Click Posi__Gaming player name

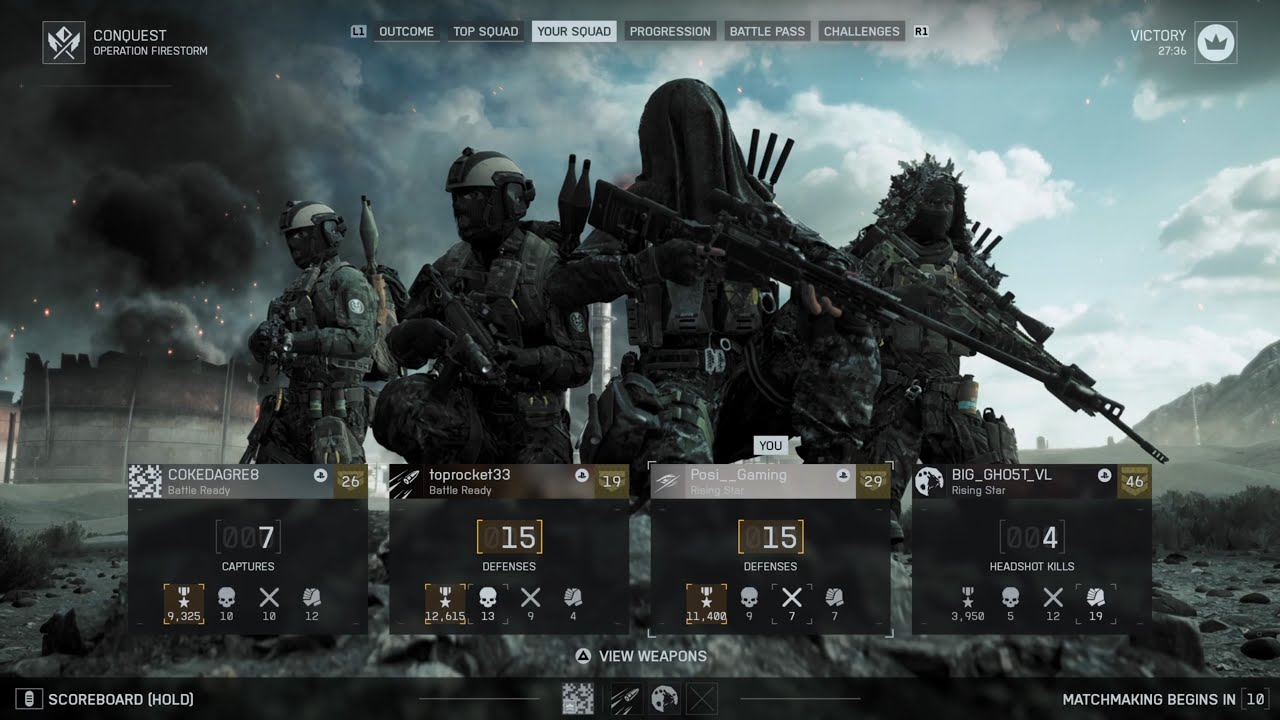pos(738,475)
